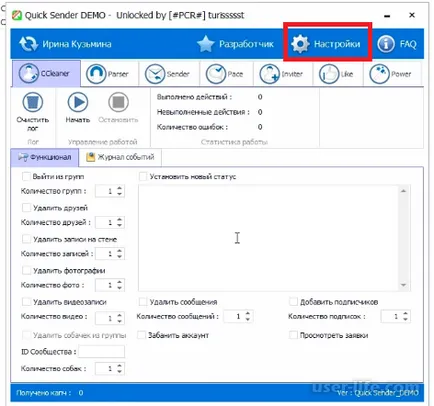Enable the Забанить аккаунт checkbox
This screenshot has height=406, width=434.
142,335
